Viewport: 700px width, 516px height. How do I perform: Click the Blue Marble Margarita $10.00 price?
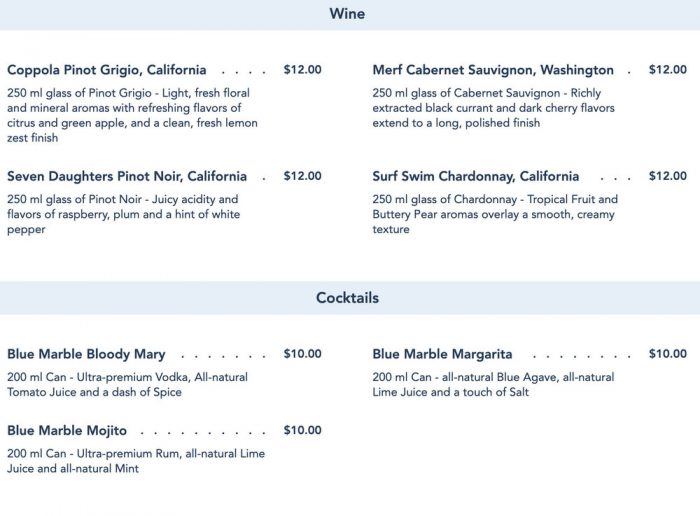coord(667,354)
